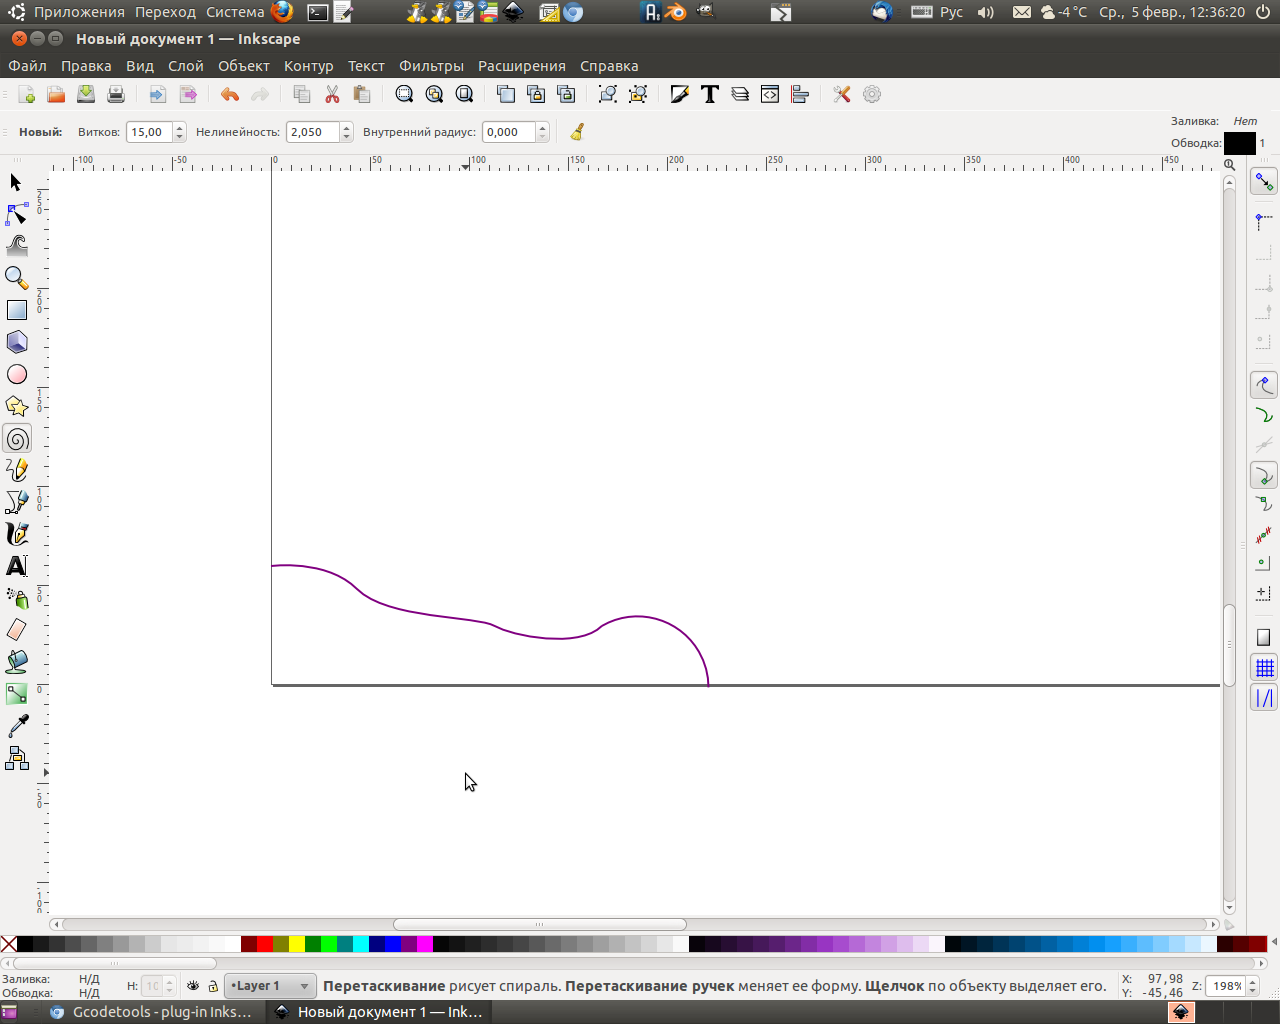The height and width of the screenshot is (1024, 1280).
Task: Decrease Нелинейность value with down arrow
Action: [346, 137]
